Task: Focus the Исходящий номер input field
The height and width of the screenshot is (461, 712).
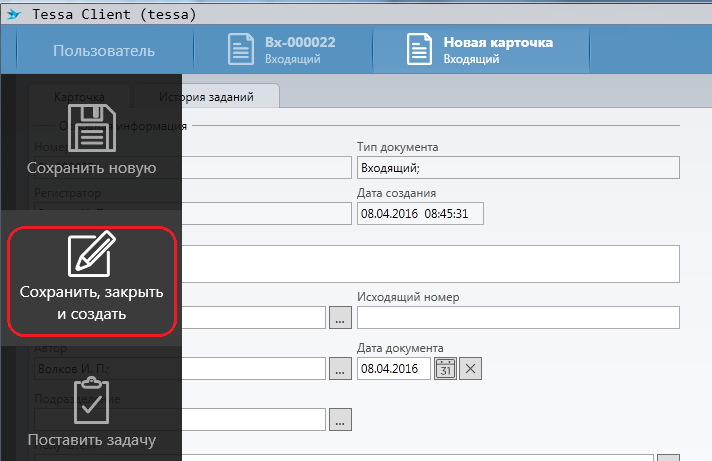Action: click(x=517, y=317)
